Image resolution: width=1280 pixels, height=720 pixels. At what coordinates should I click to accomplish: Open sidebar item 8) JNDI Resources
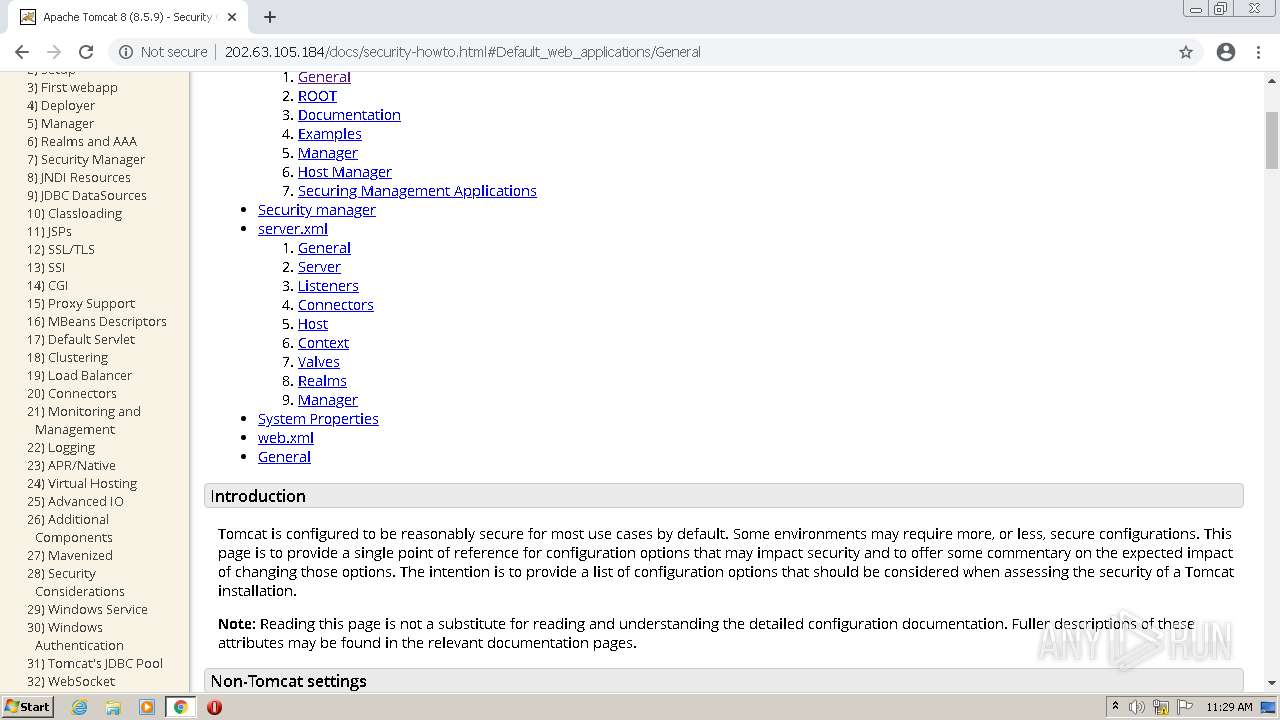[x=79, y=178]
